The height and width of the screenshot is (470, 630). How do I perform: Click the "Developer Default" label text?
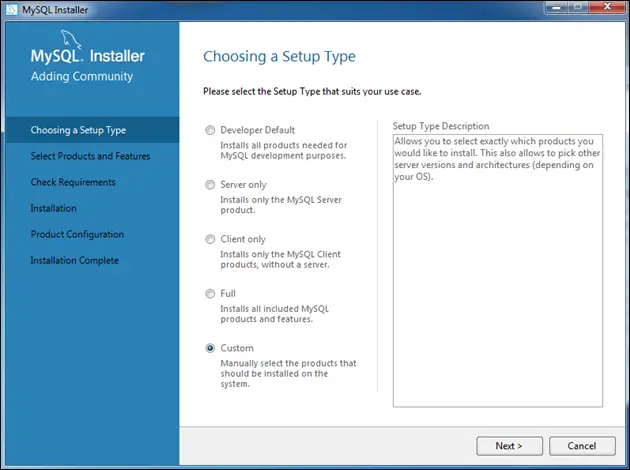pos(258,130)
